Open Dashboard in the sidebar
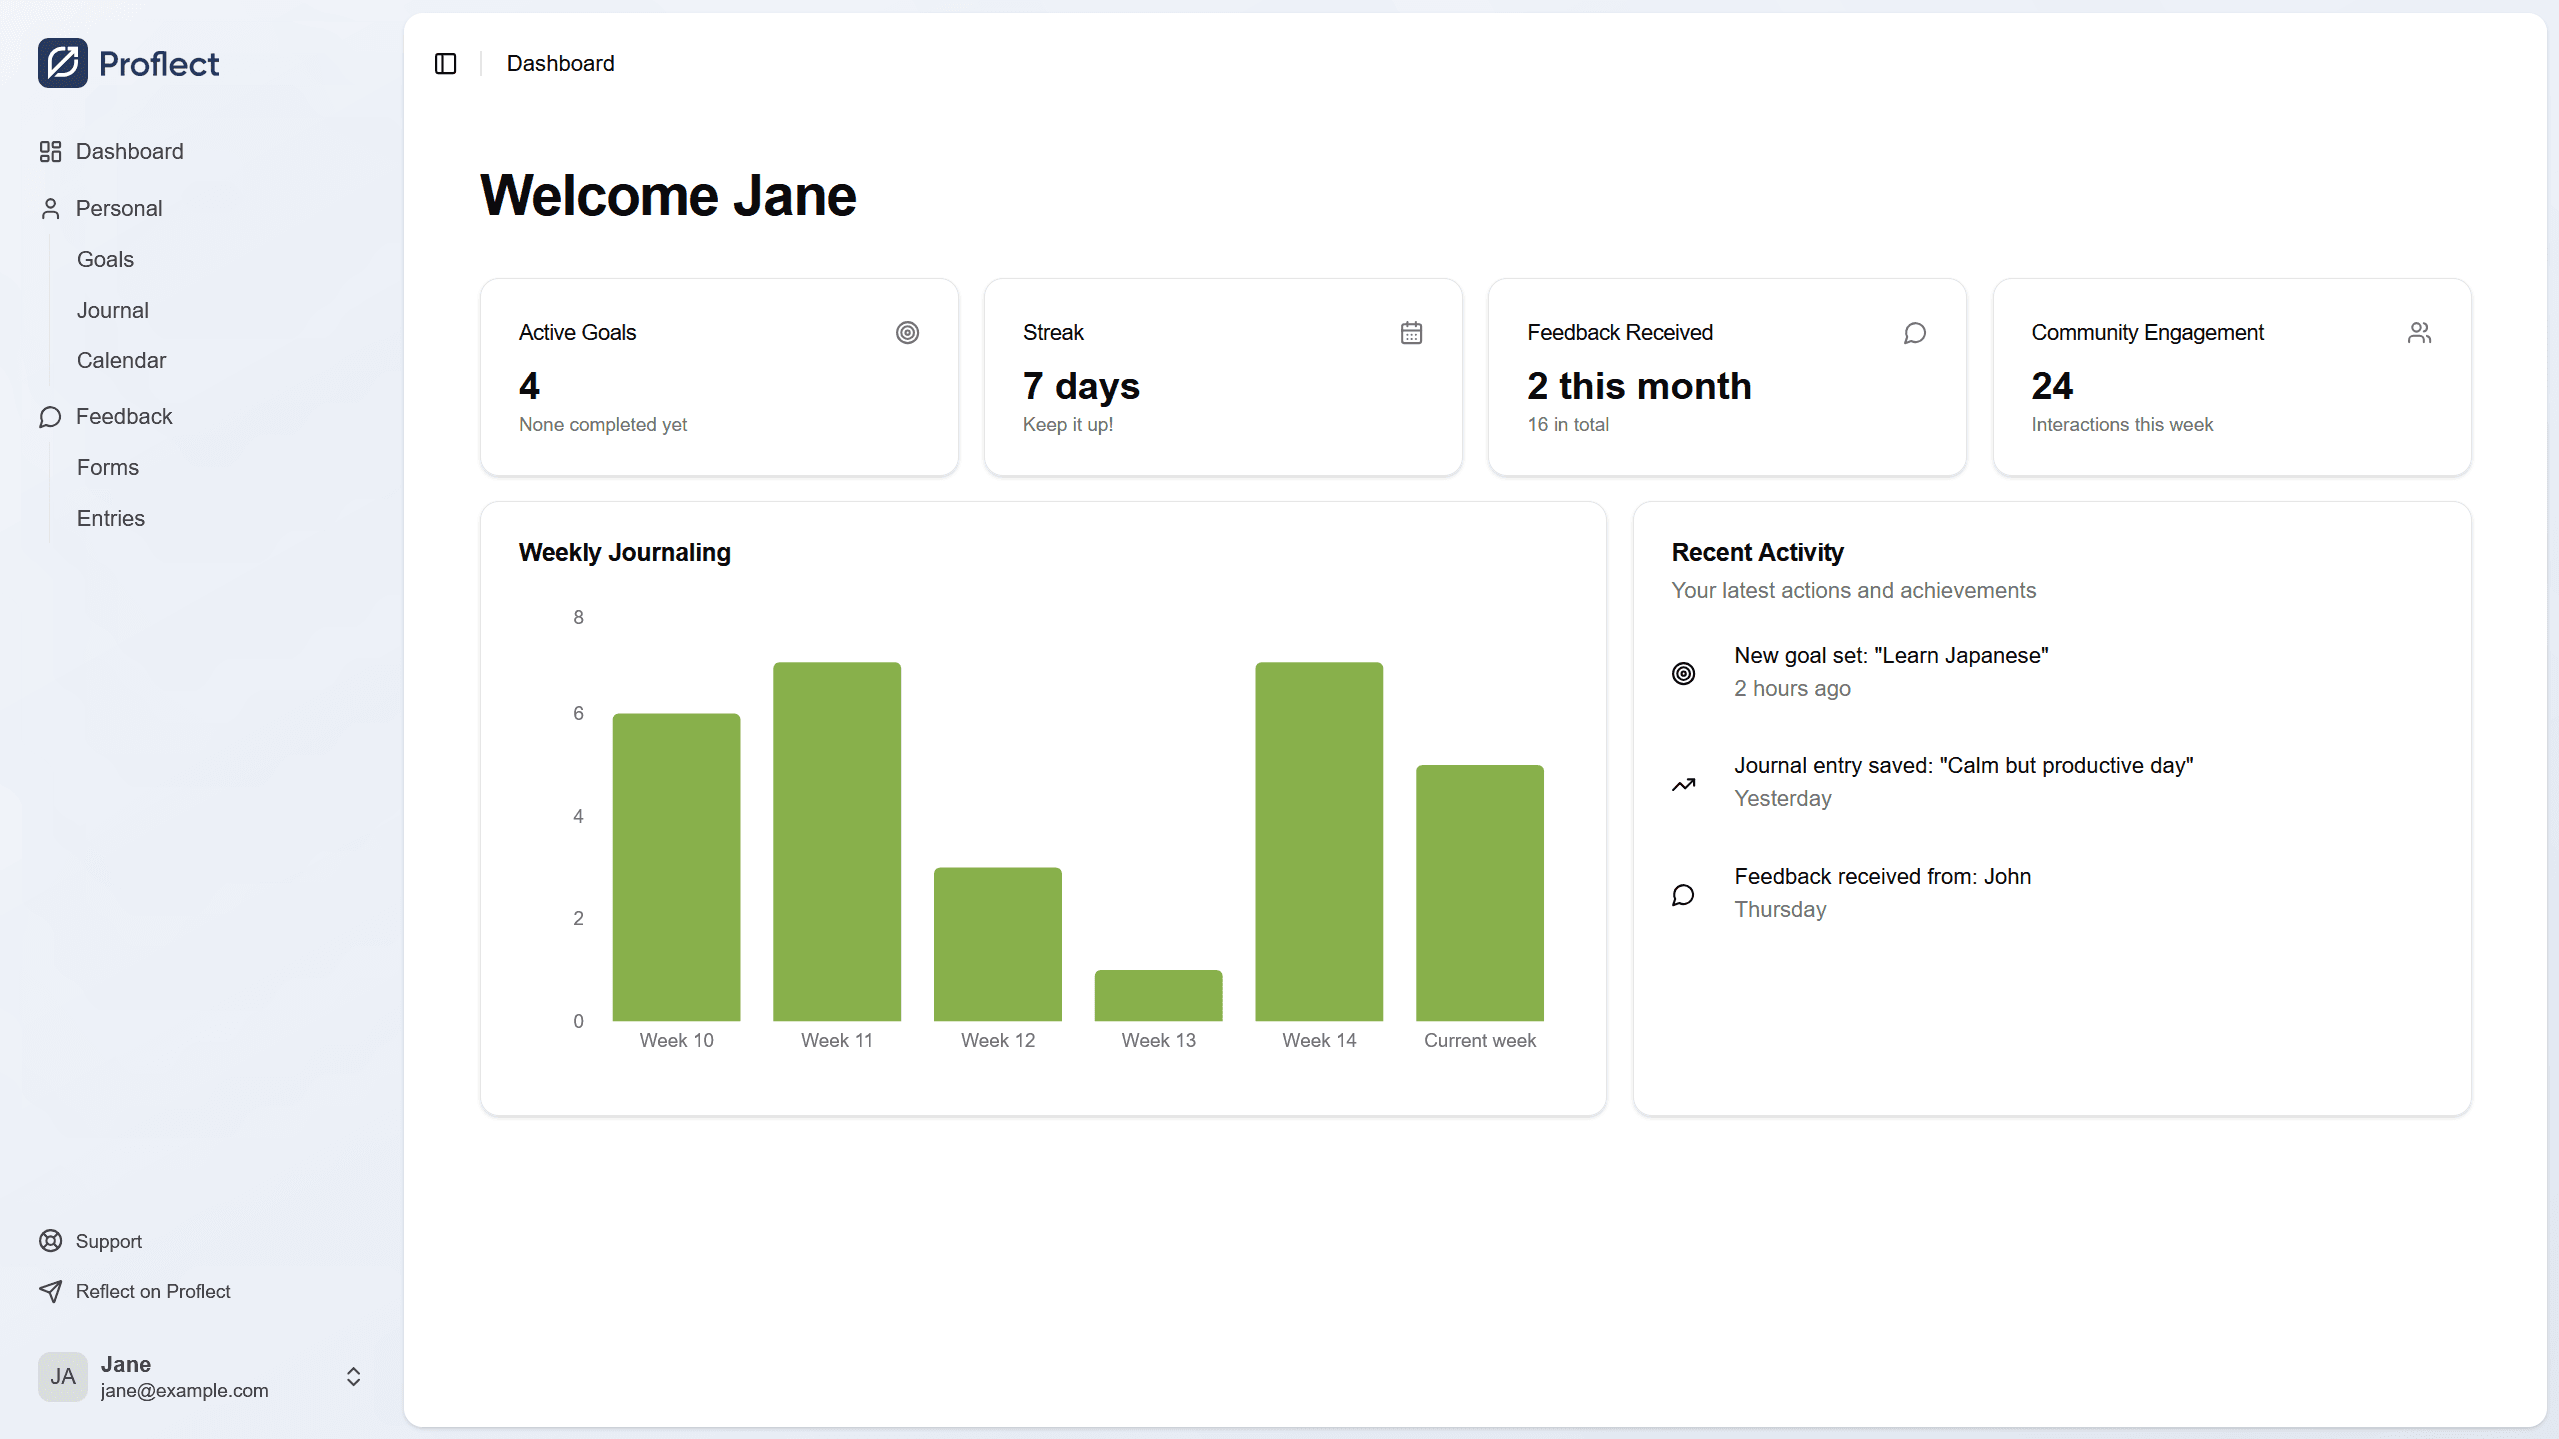The height and width of the screenshot is (1439, 2559). [129, 151]
